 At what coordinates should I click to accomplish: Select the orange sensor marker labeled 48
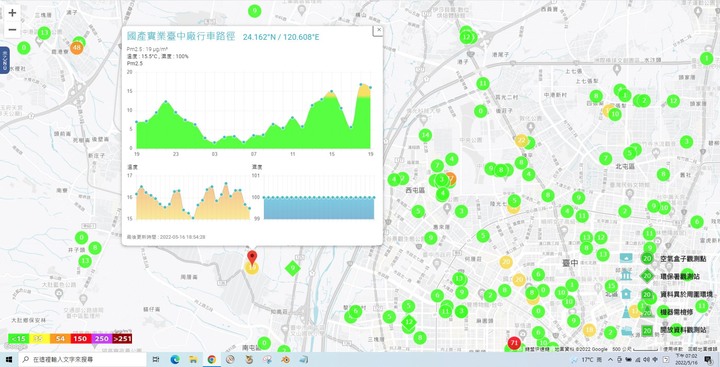77,48
